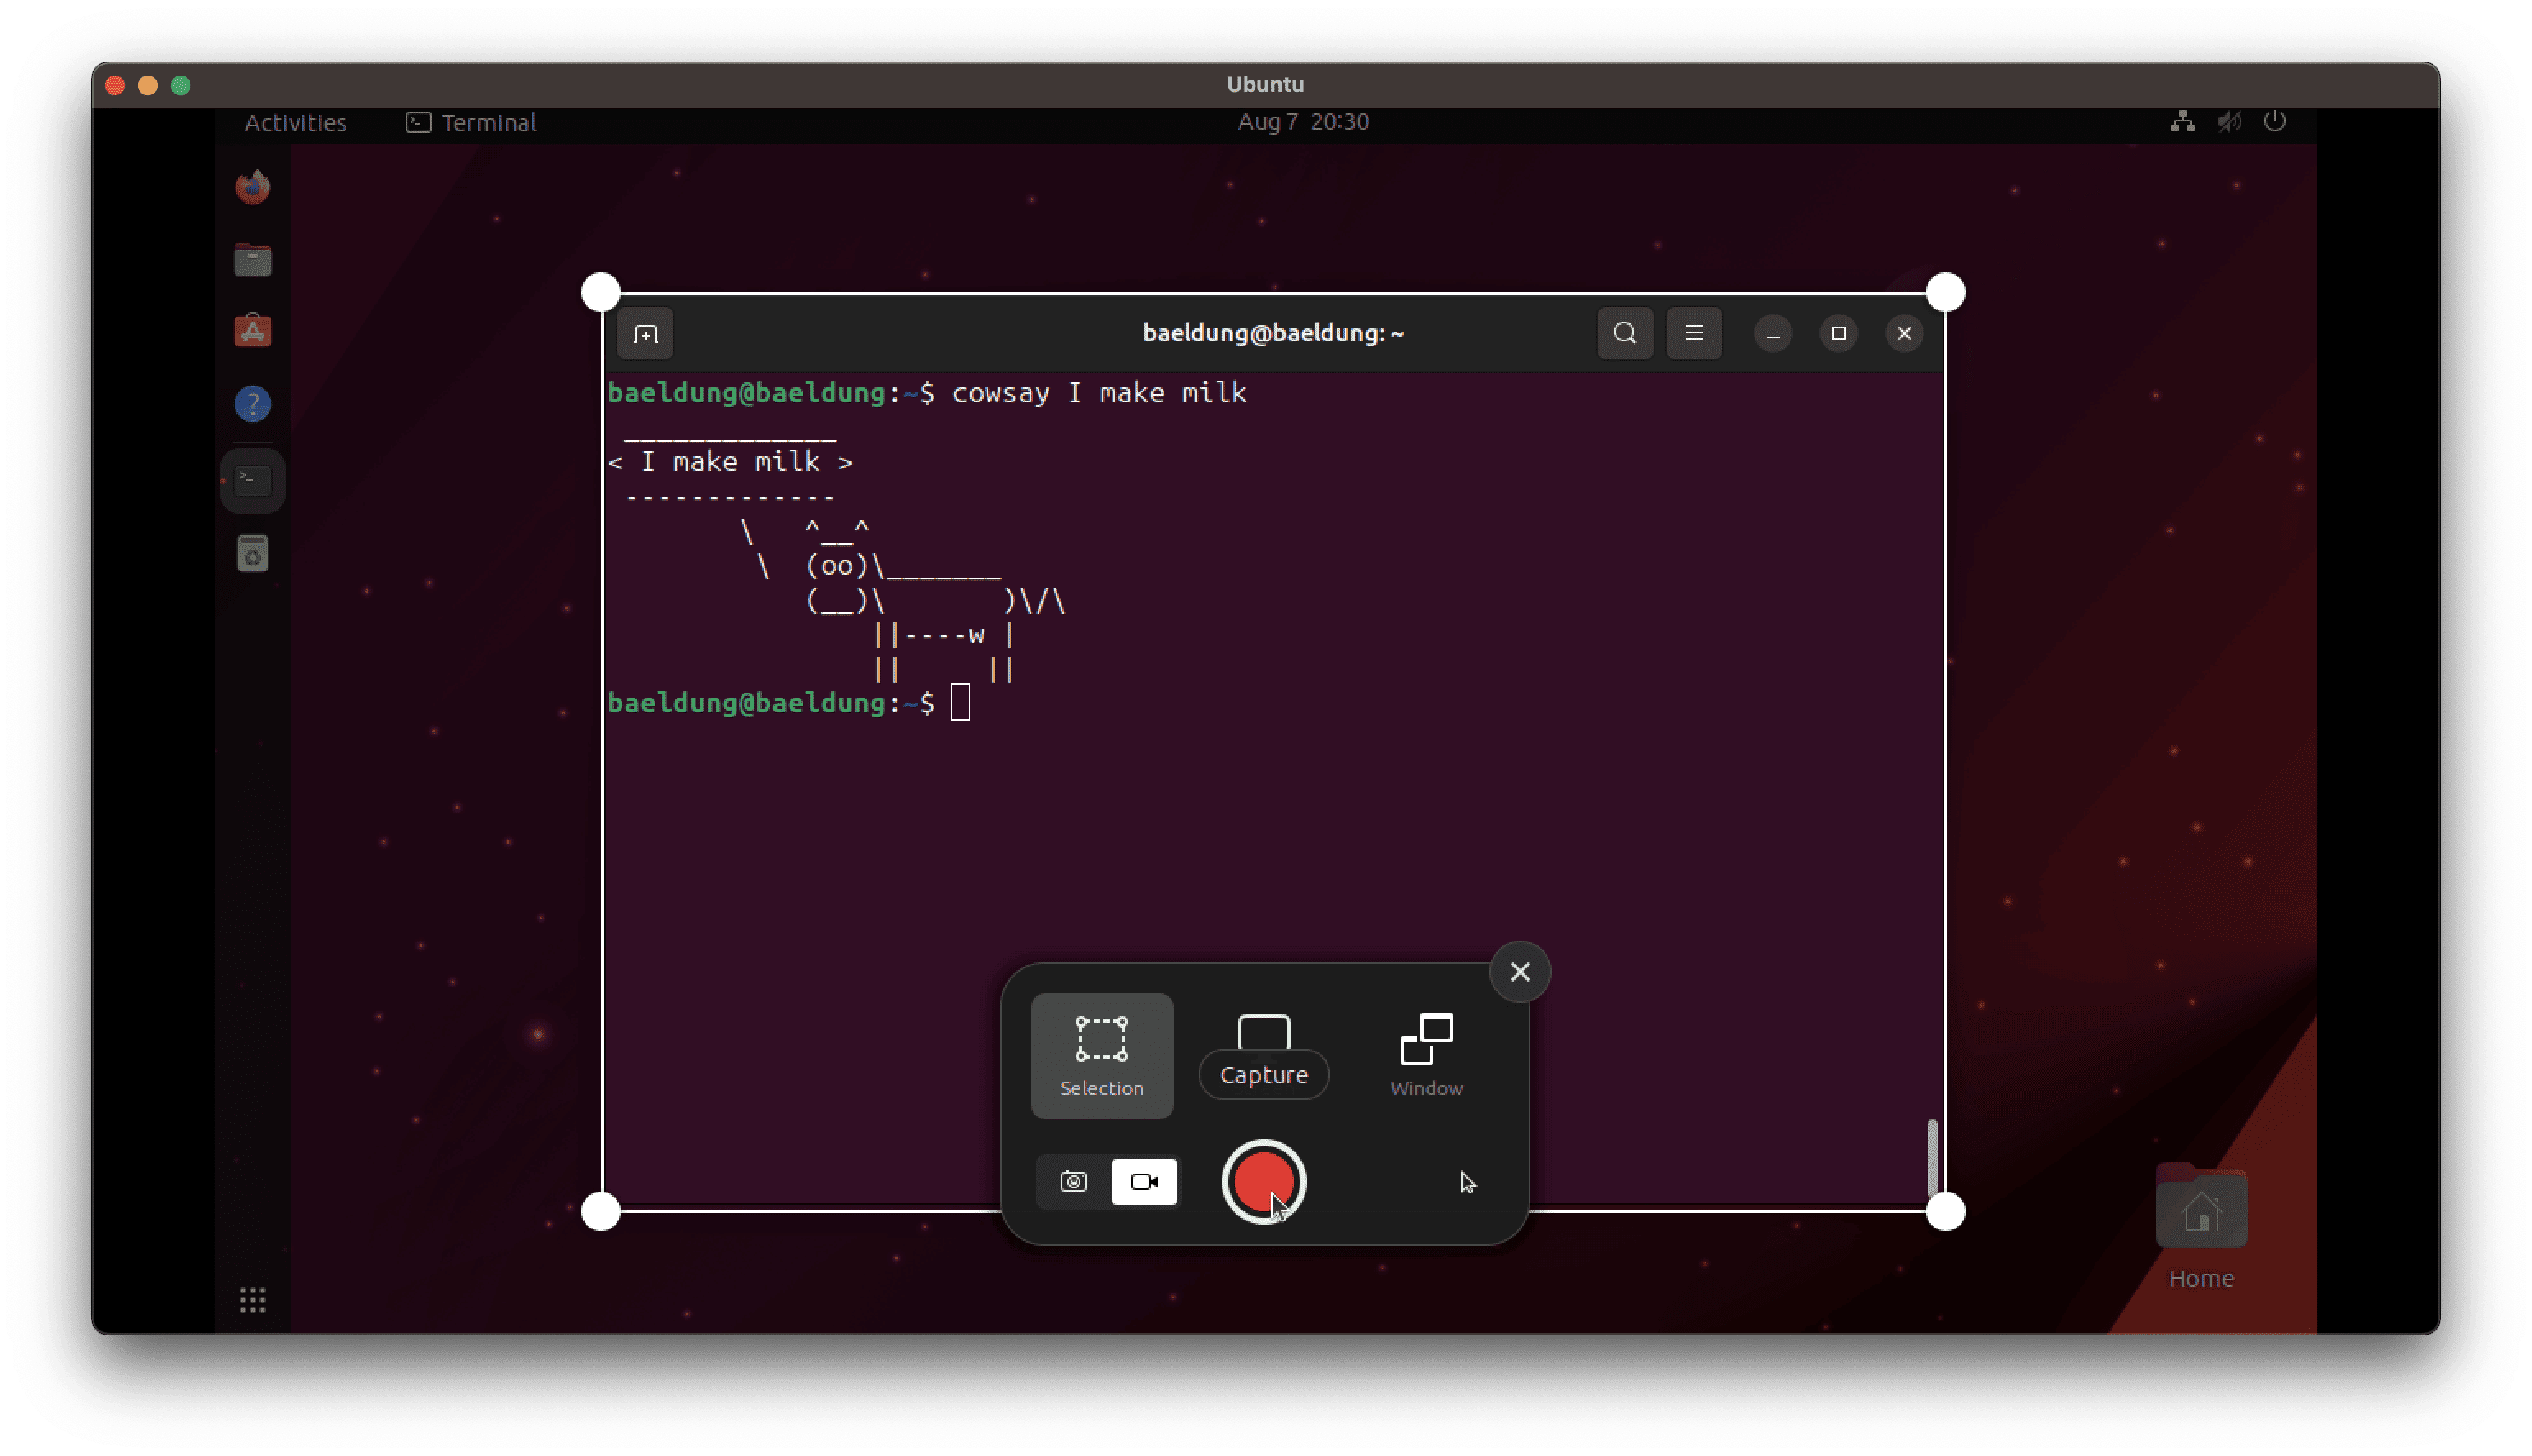This screenshot has height=1456, width=2532.
Task: Toggle show pointer option in capture panel
Action: (1467, 1182)
